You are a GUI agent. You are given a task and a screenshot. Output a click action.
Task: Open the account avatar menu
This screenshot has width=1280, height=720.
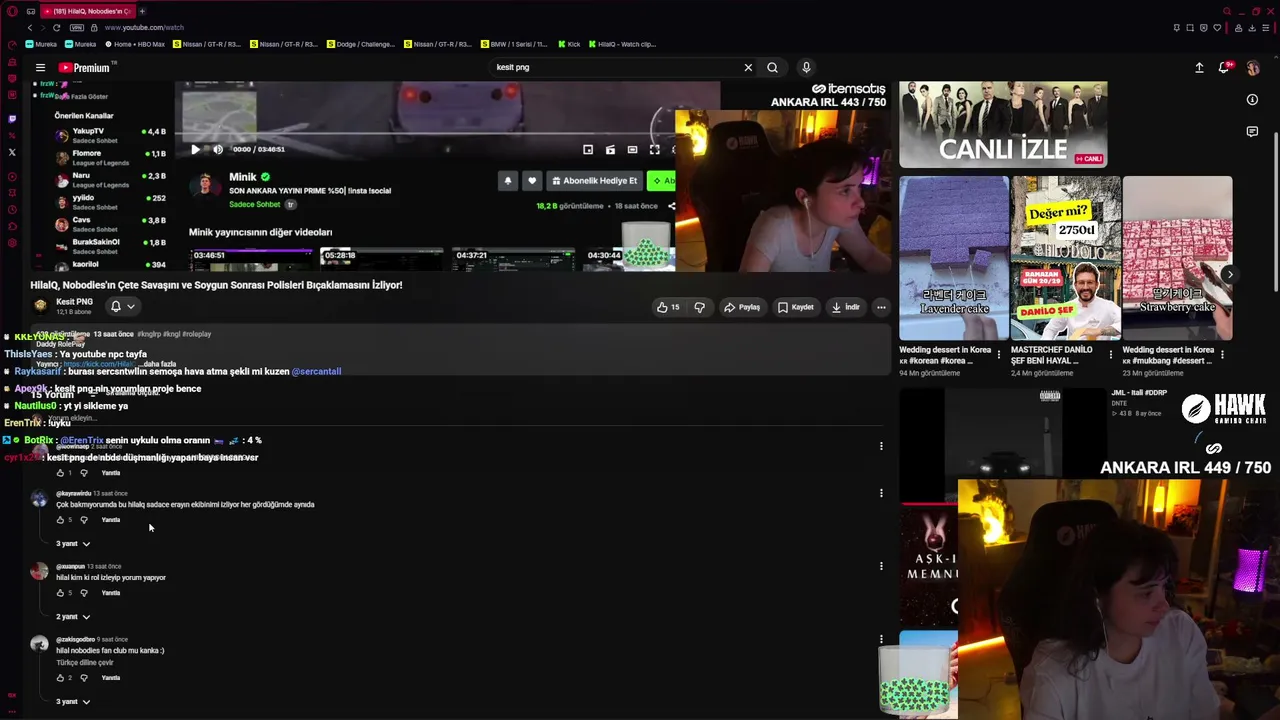1253,68
